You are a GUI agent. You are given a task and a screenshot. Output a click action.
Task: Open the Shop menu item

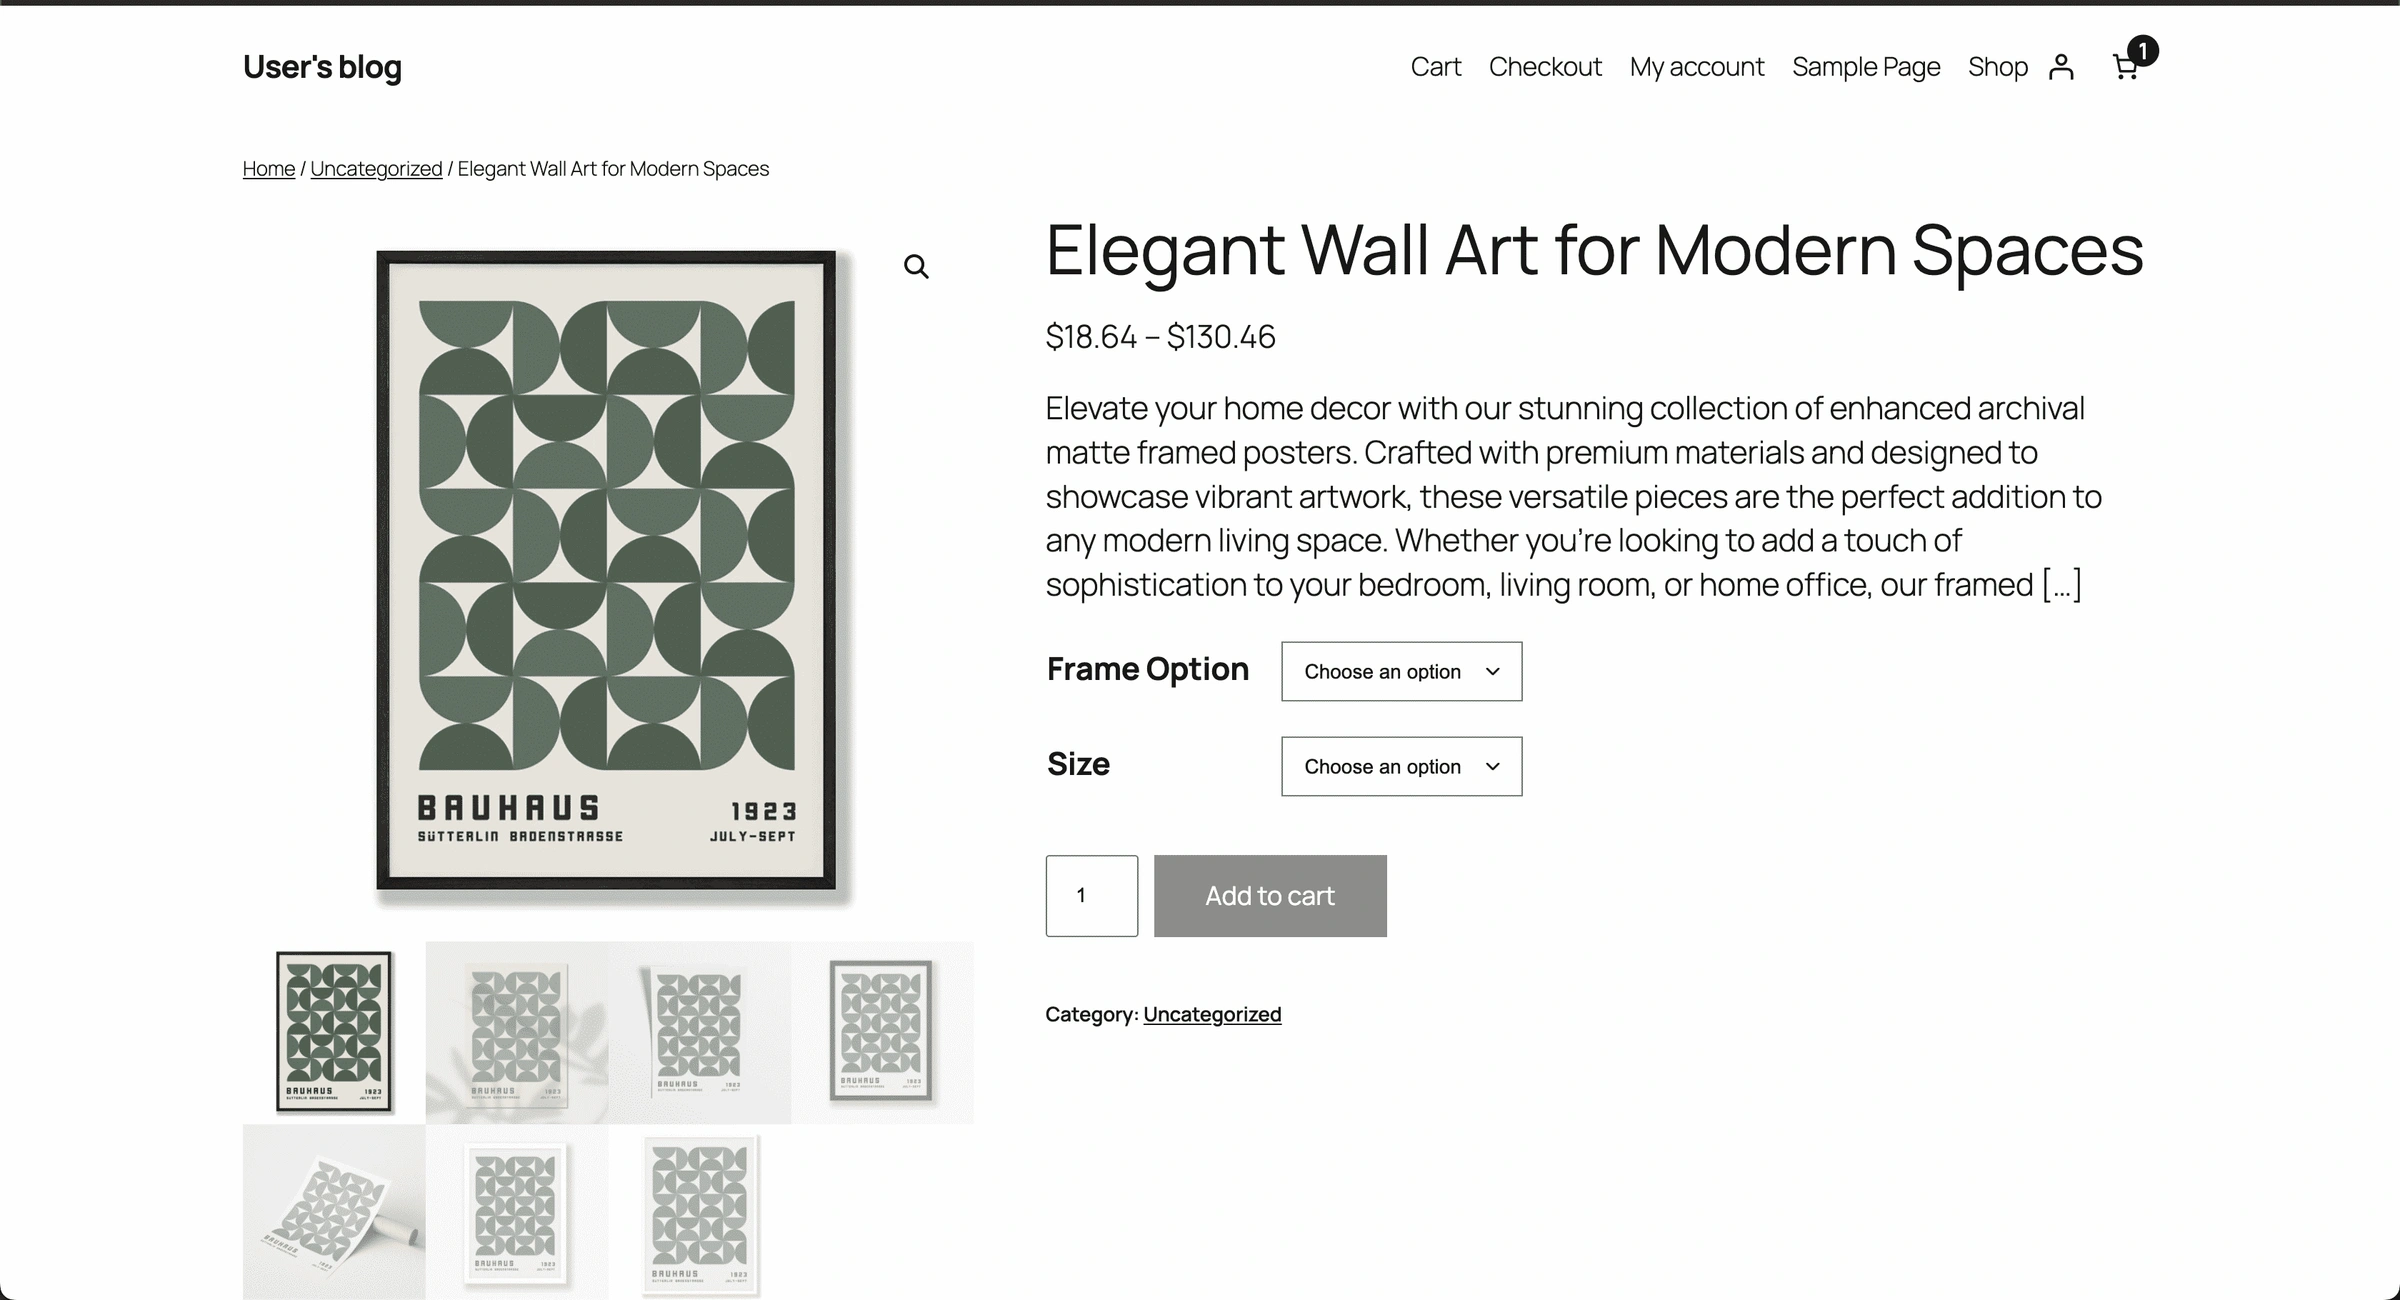click(1997, 66)
